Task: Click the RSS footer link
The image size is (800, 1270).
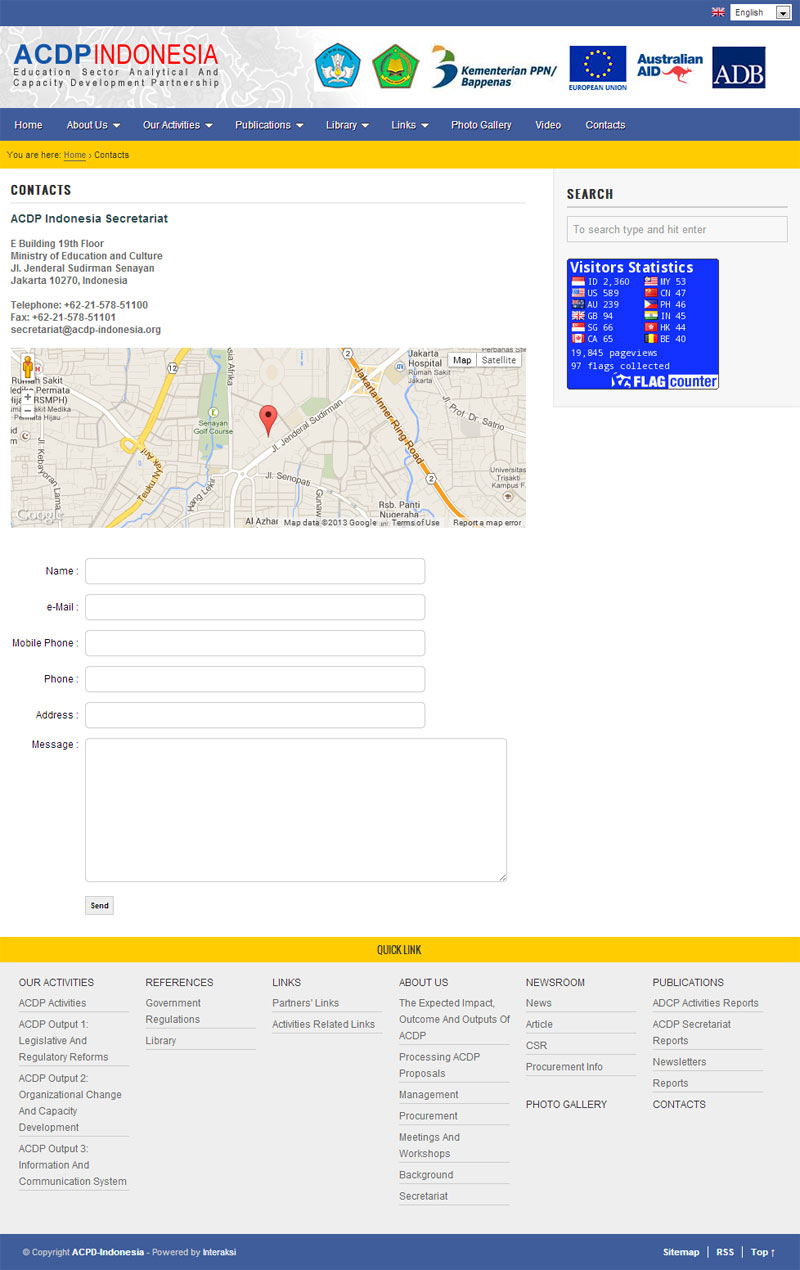Action: pos(725,1252)
